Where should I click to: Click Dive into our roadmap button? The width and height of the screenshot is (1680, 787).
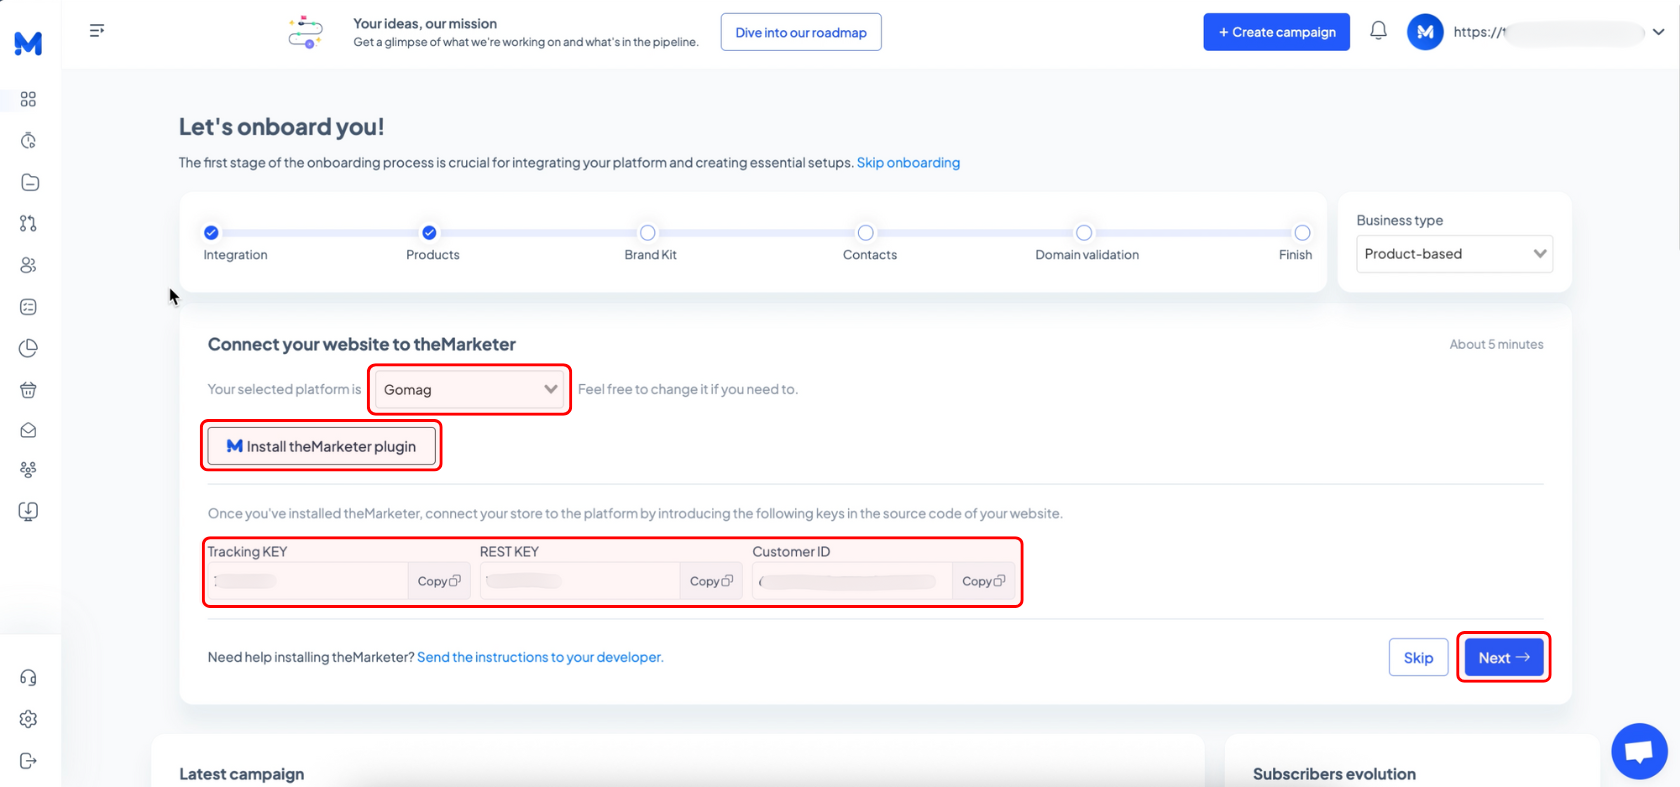click(801, 32)
